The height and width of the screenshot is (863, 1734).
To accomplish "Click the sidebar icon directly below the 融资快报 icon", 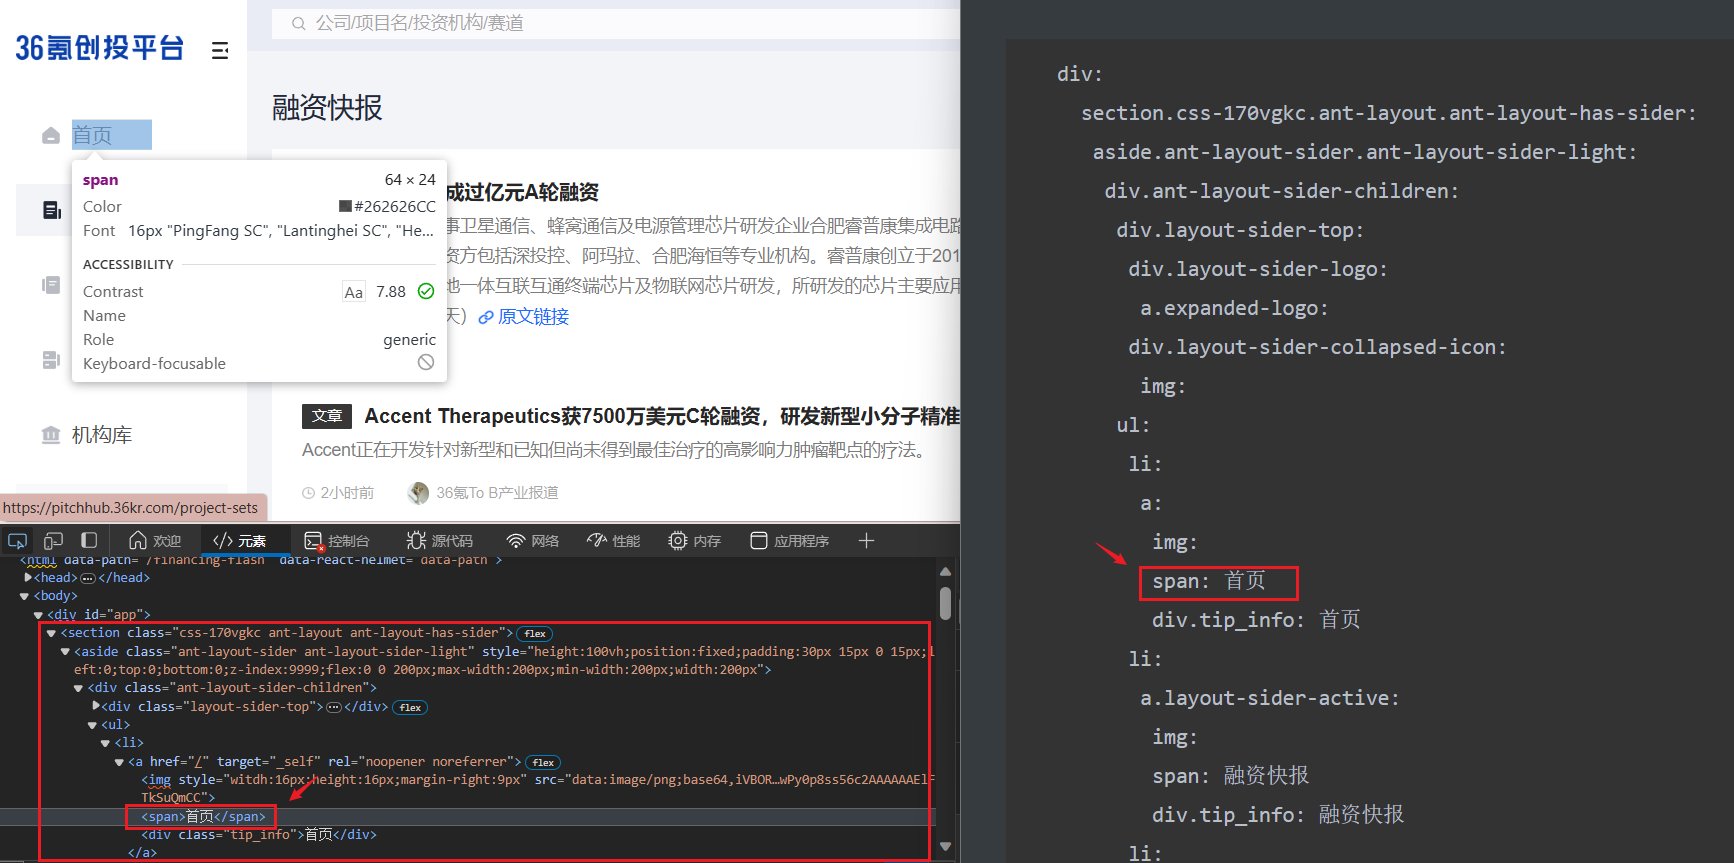I will [51, 285].
